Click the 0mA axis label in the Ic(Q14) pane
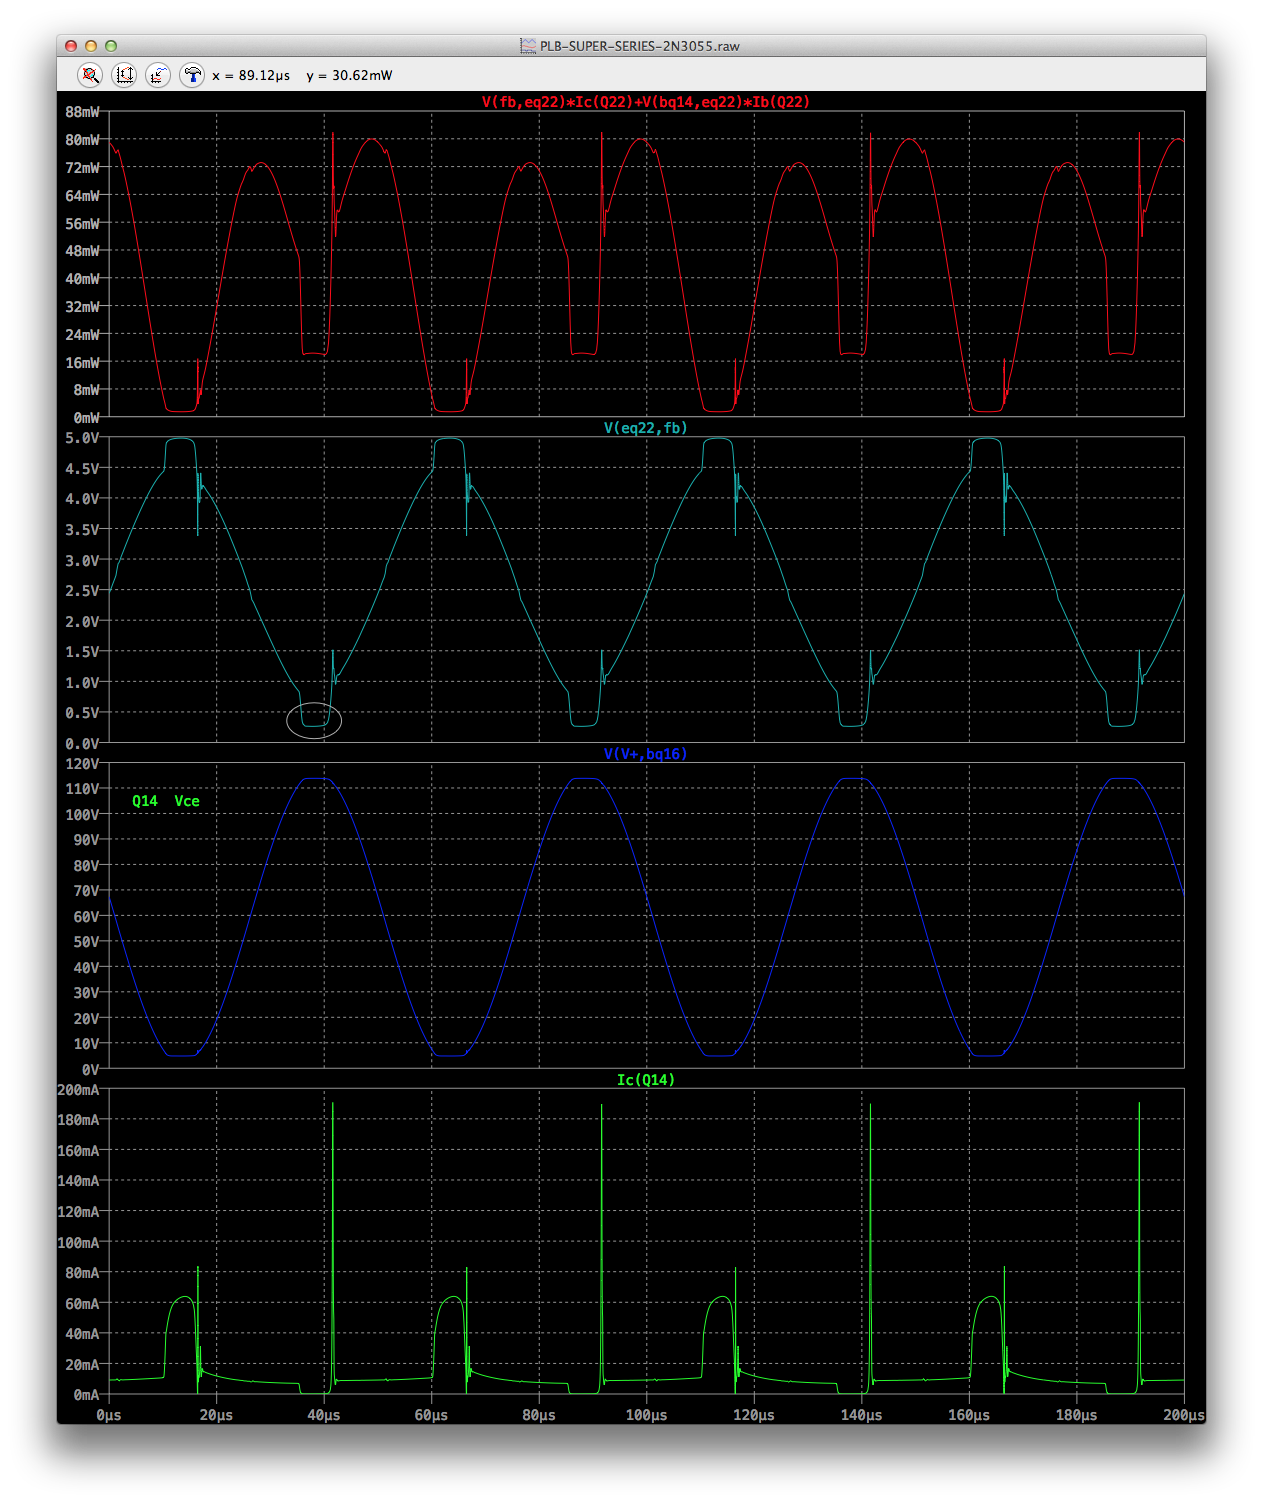This screenshot has width=1263, height=1503. [87, 1395]
